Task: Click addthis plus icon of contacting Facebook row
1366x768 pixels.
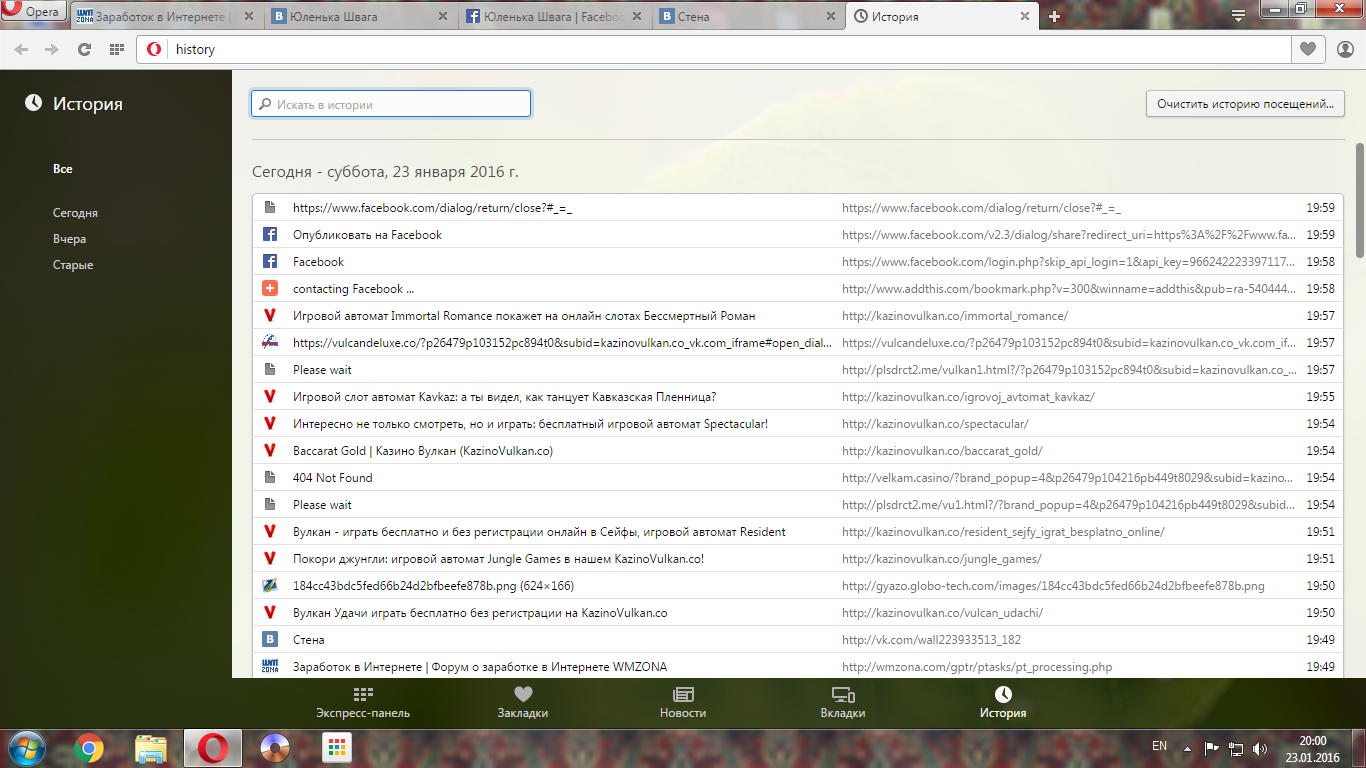Action: (x=269, y=289)
